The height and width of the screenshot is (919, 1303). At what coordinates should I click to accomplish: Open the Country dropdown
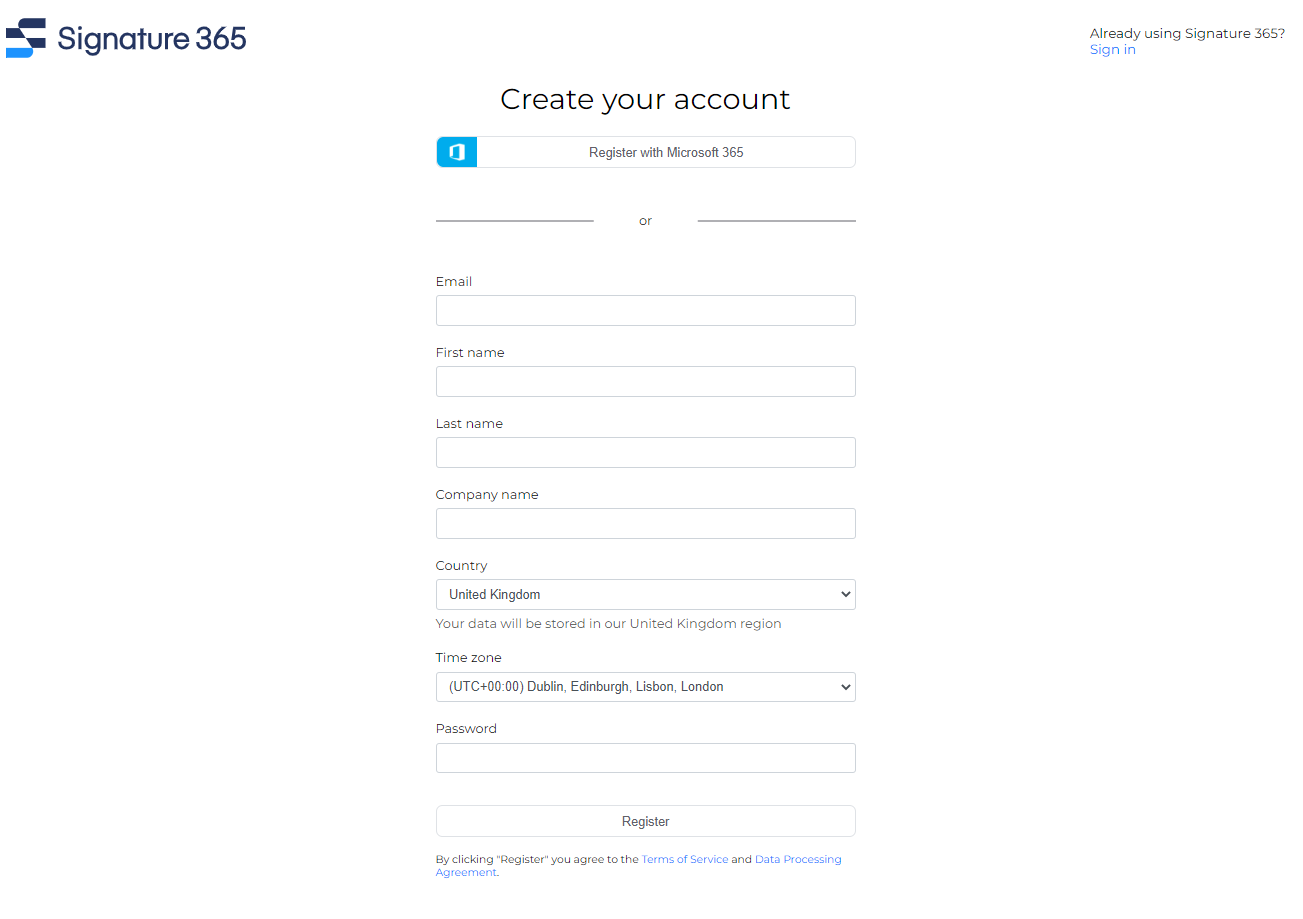646,594
